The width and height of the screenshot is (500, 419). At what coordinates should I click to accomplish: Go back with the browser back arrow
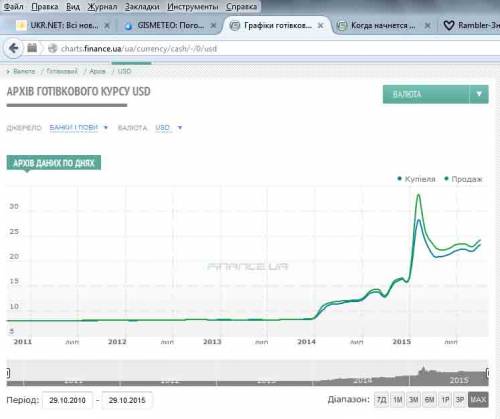coord(13,48)
